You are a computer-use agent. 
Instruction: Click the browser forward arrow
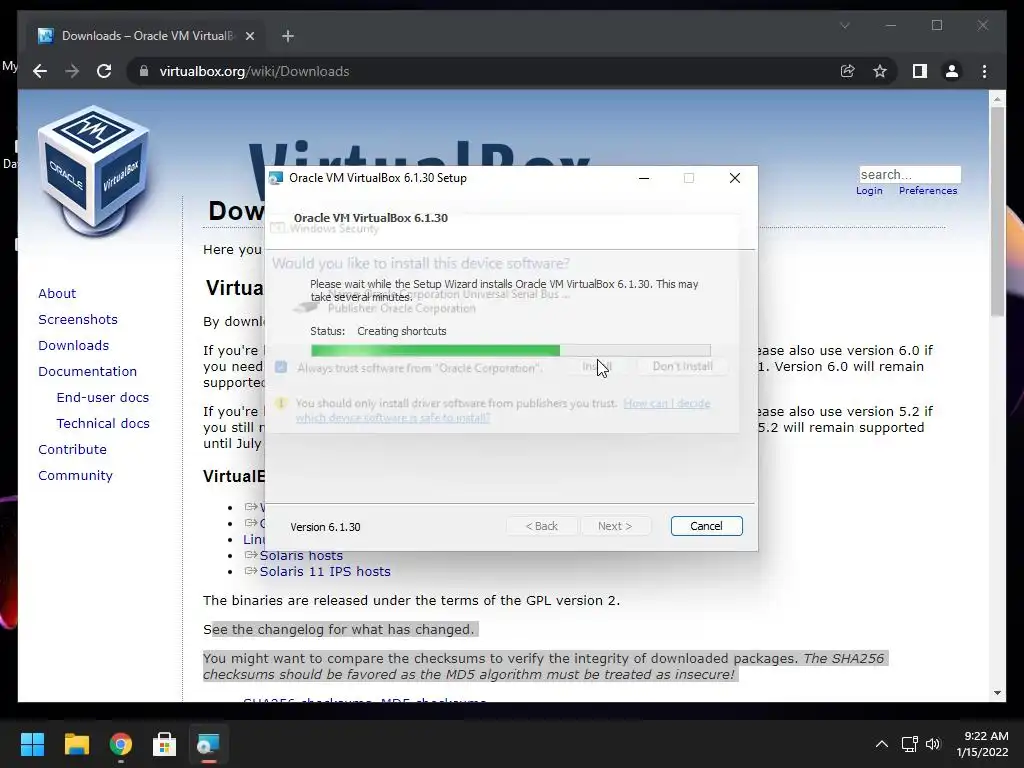[x=72, y=71]
